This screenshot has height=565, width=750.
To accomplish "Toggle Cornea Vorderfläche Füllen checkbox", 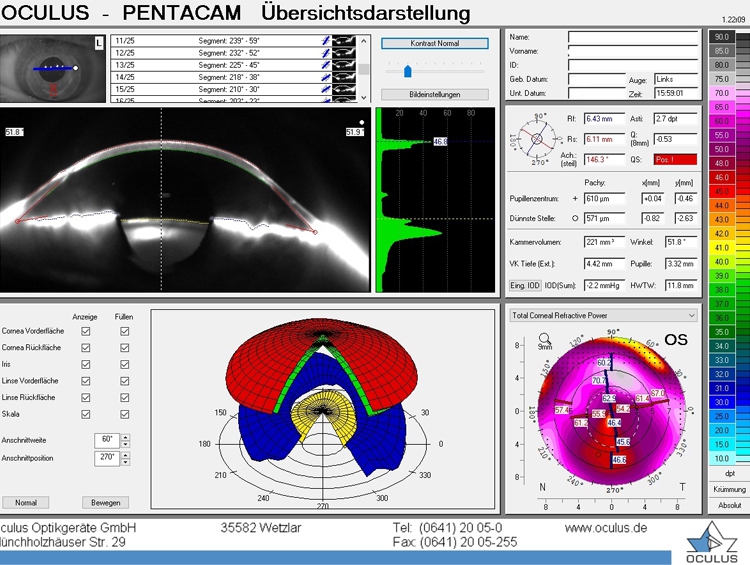I will [x=125, y=331].
